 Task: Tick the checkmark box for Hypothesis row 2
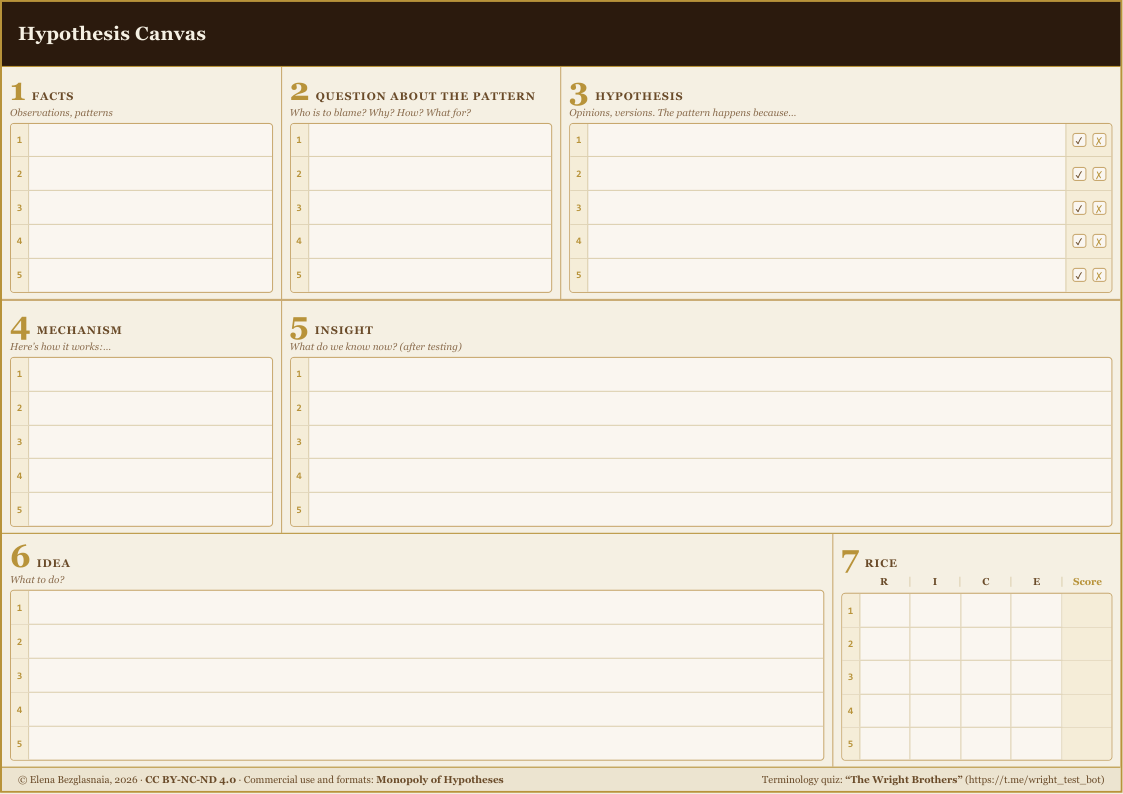1079,174
